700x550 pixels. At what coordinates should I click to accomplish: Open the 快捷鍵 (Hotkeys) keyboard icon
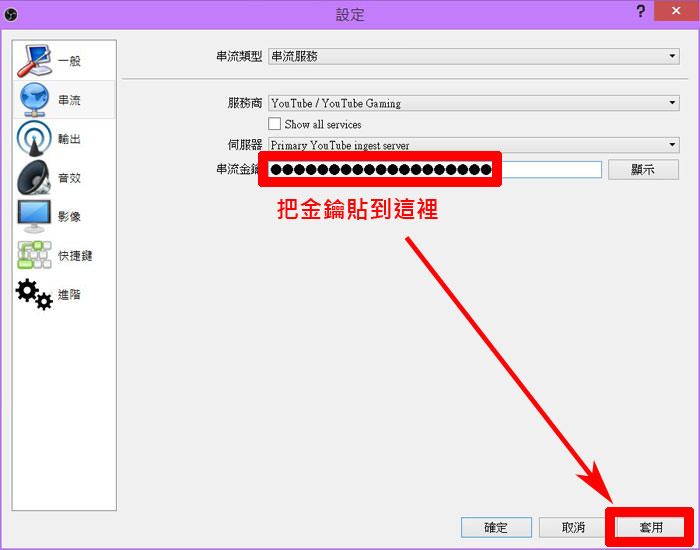click(34, 255)
